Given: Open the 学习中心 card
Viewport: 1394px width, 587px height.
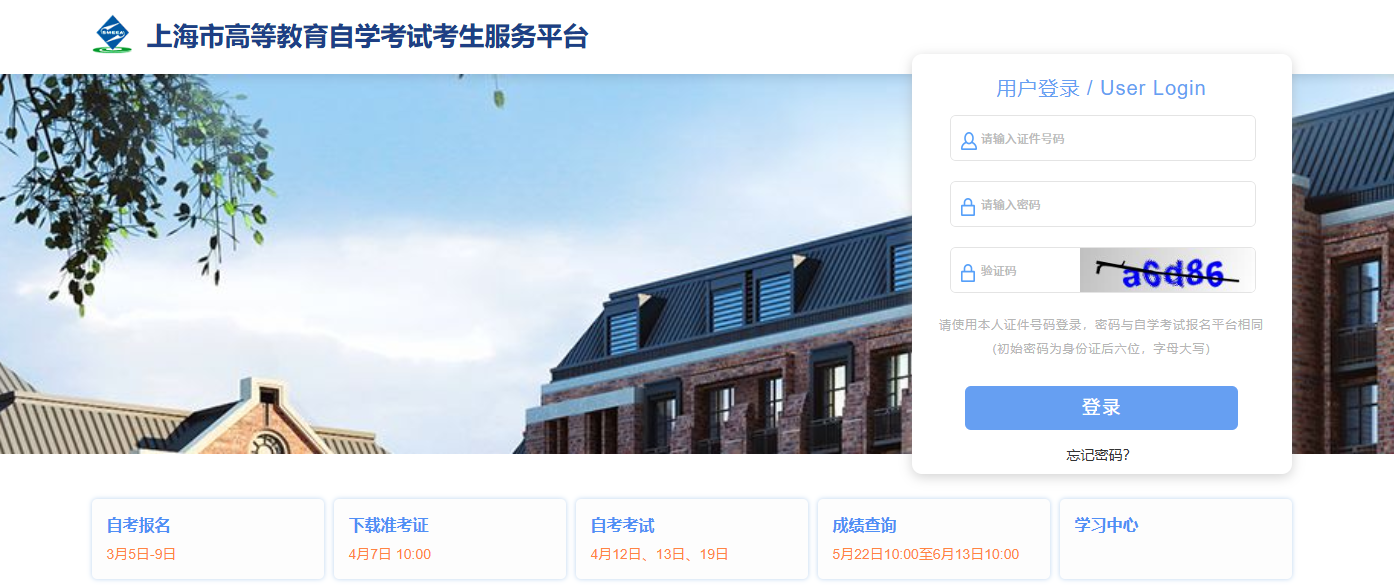Looking at the screenshot, I should [x=1176, y=539].
